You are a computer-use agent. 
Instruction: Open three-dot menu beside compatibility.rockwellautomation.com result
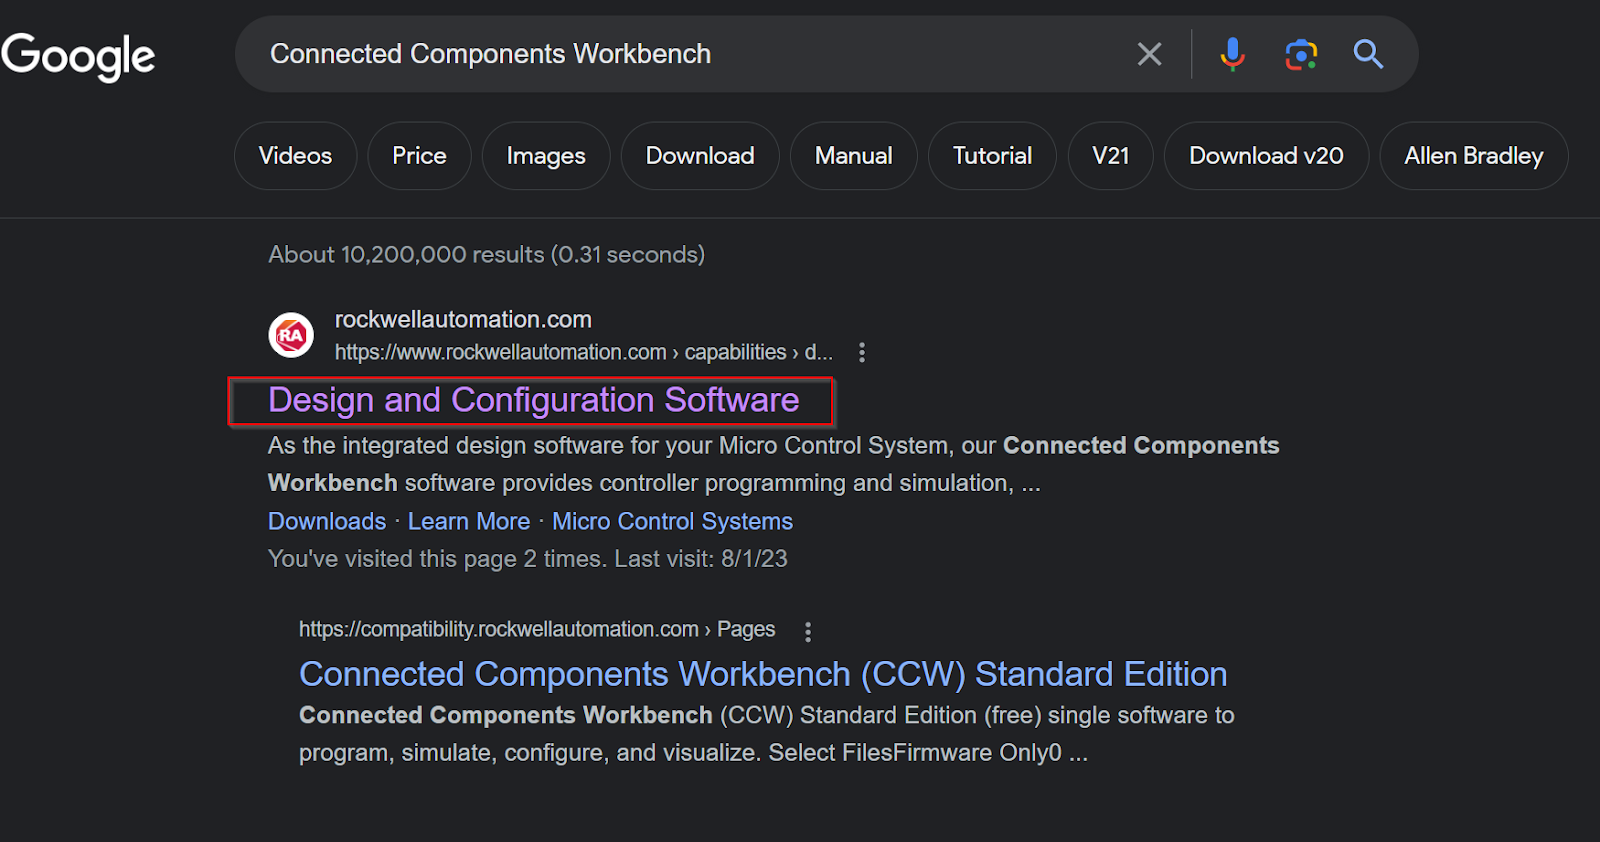[x=808, y=631]
